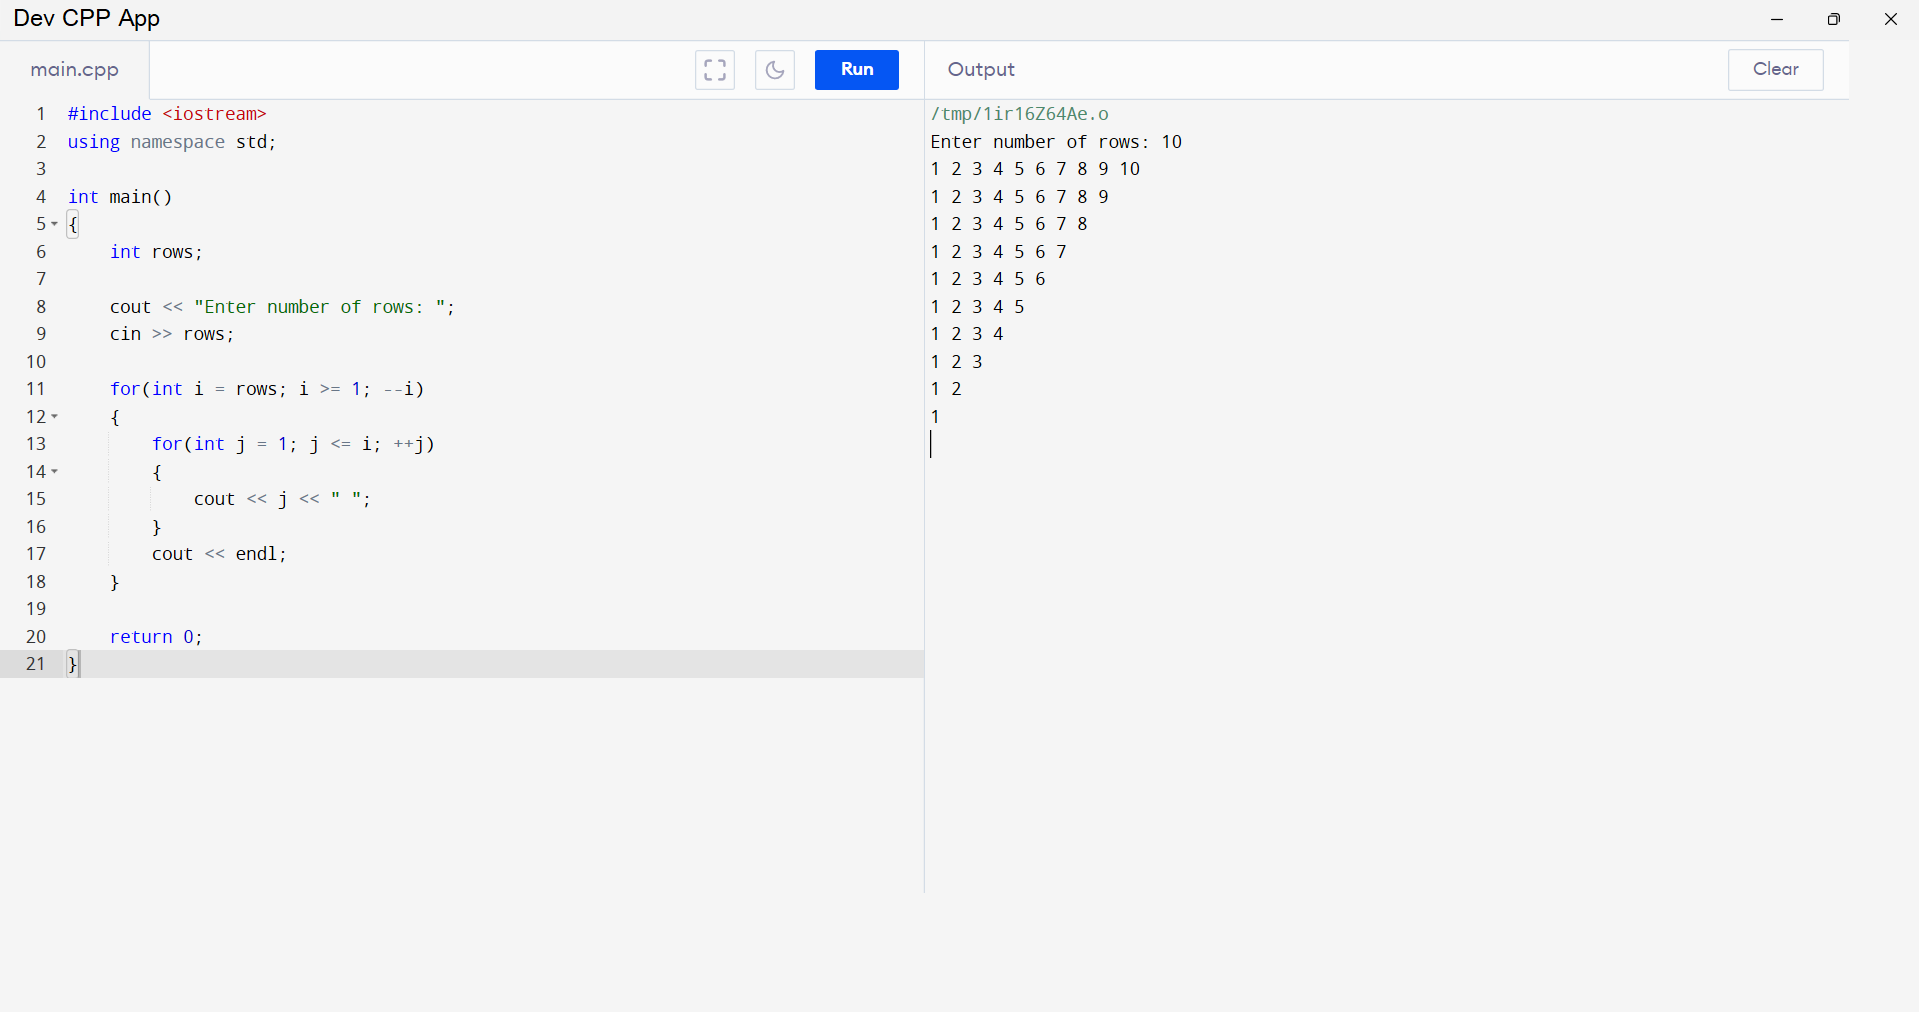The height and width of the screenshot is (1012, 1919).
Task: Close the Dev CPP App window
Action: pos(1891,19)
